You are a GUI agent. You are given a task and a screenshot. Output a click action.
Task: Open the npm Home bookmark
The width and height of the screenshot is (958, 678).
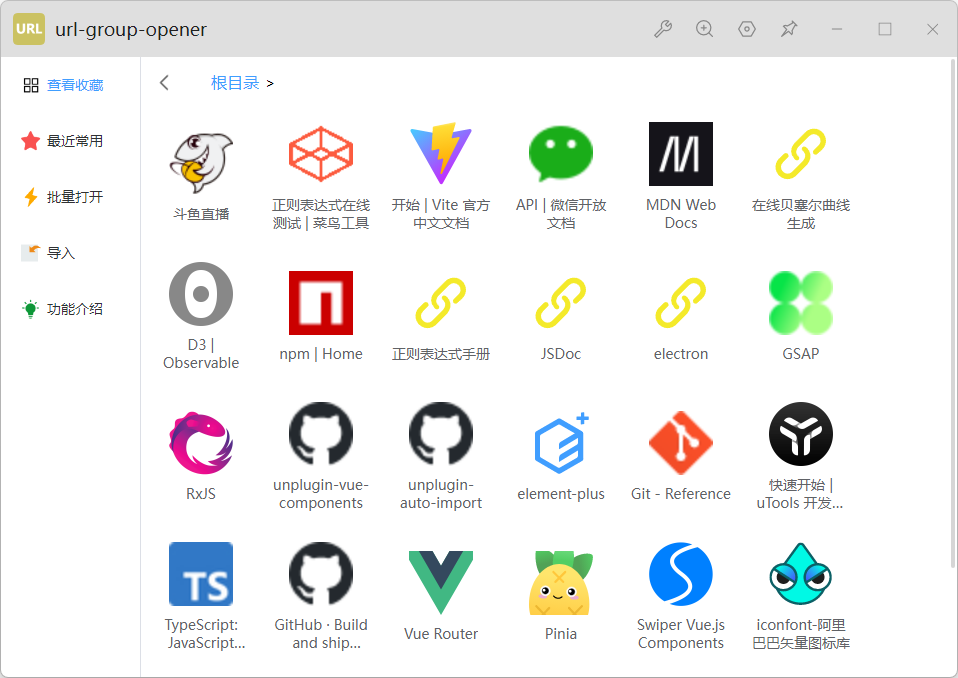point(321,303)
